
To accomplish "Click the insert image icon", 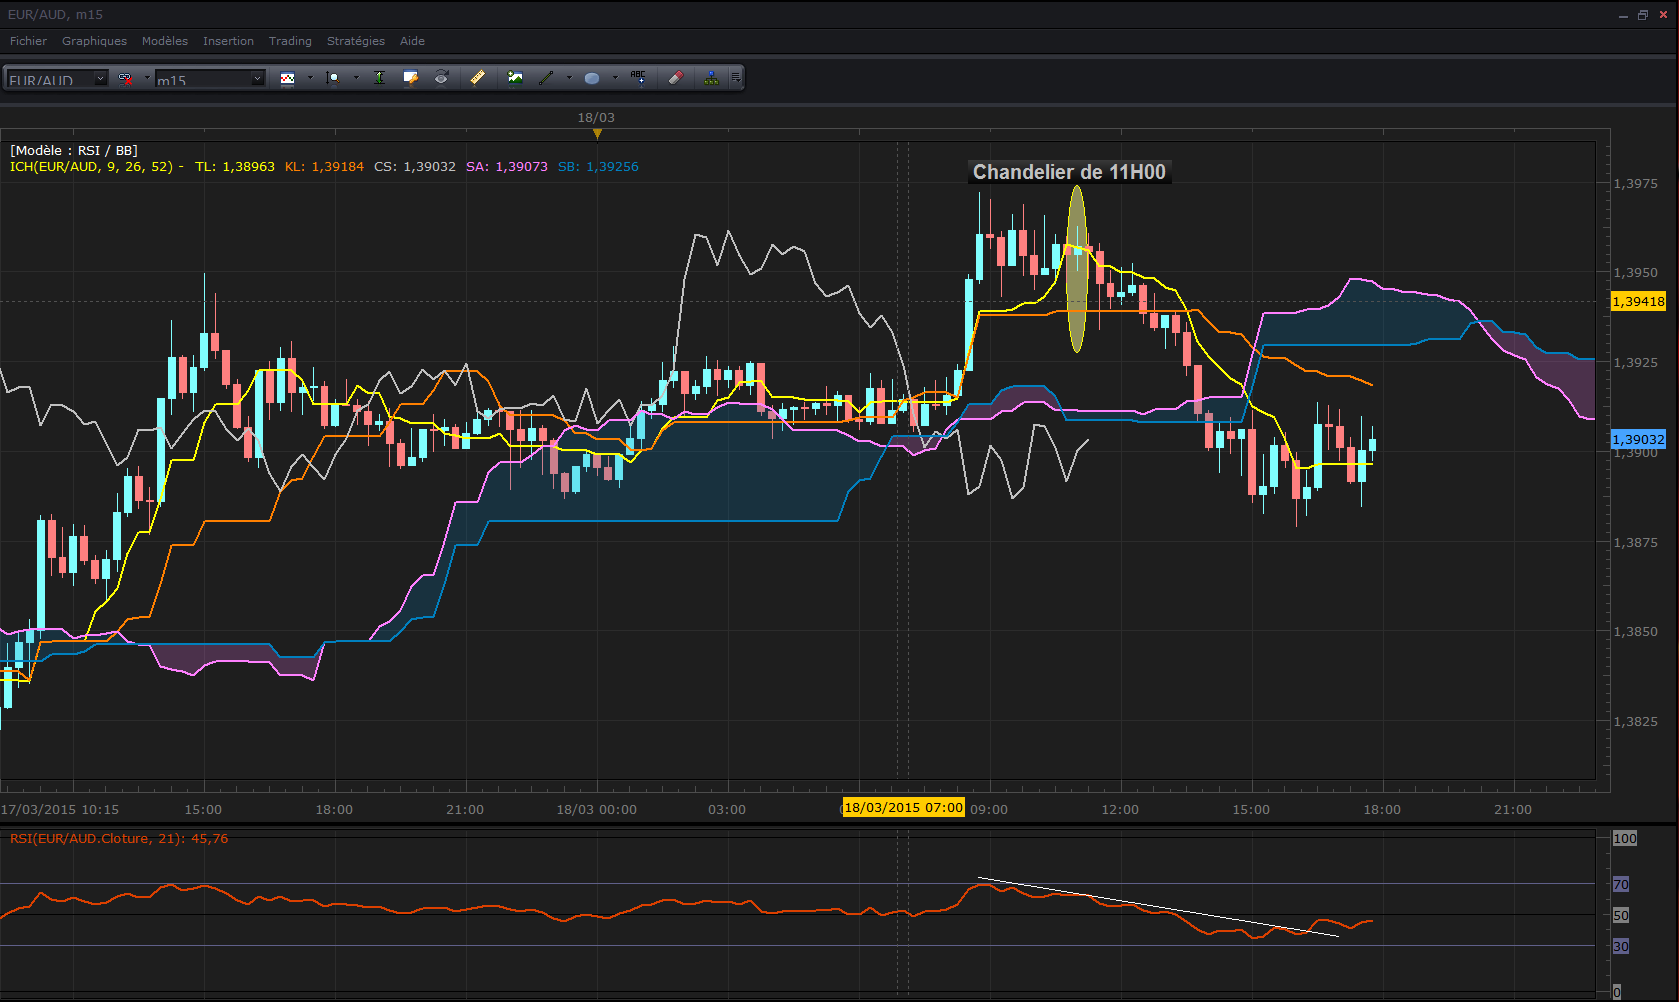I will 515,78.
